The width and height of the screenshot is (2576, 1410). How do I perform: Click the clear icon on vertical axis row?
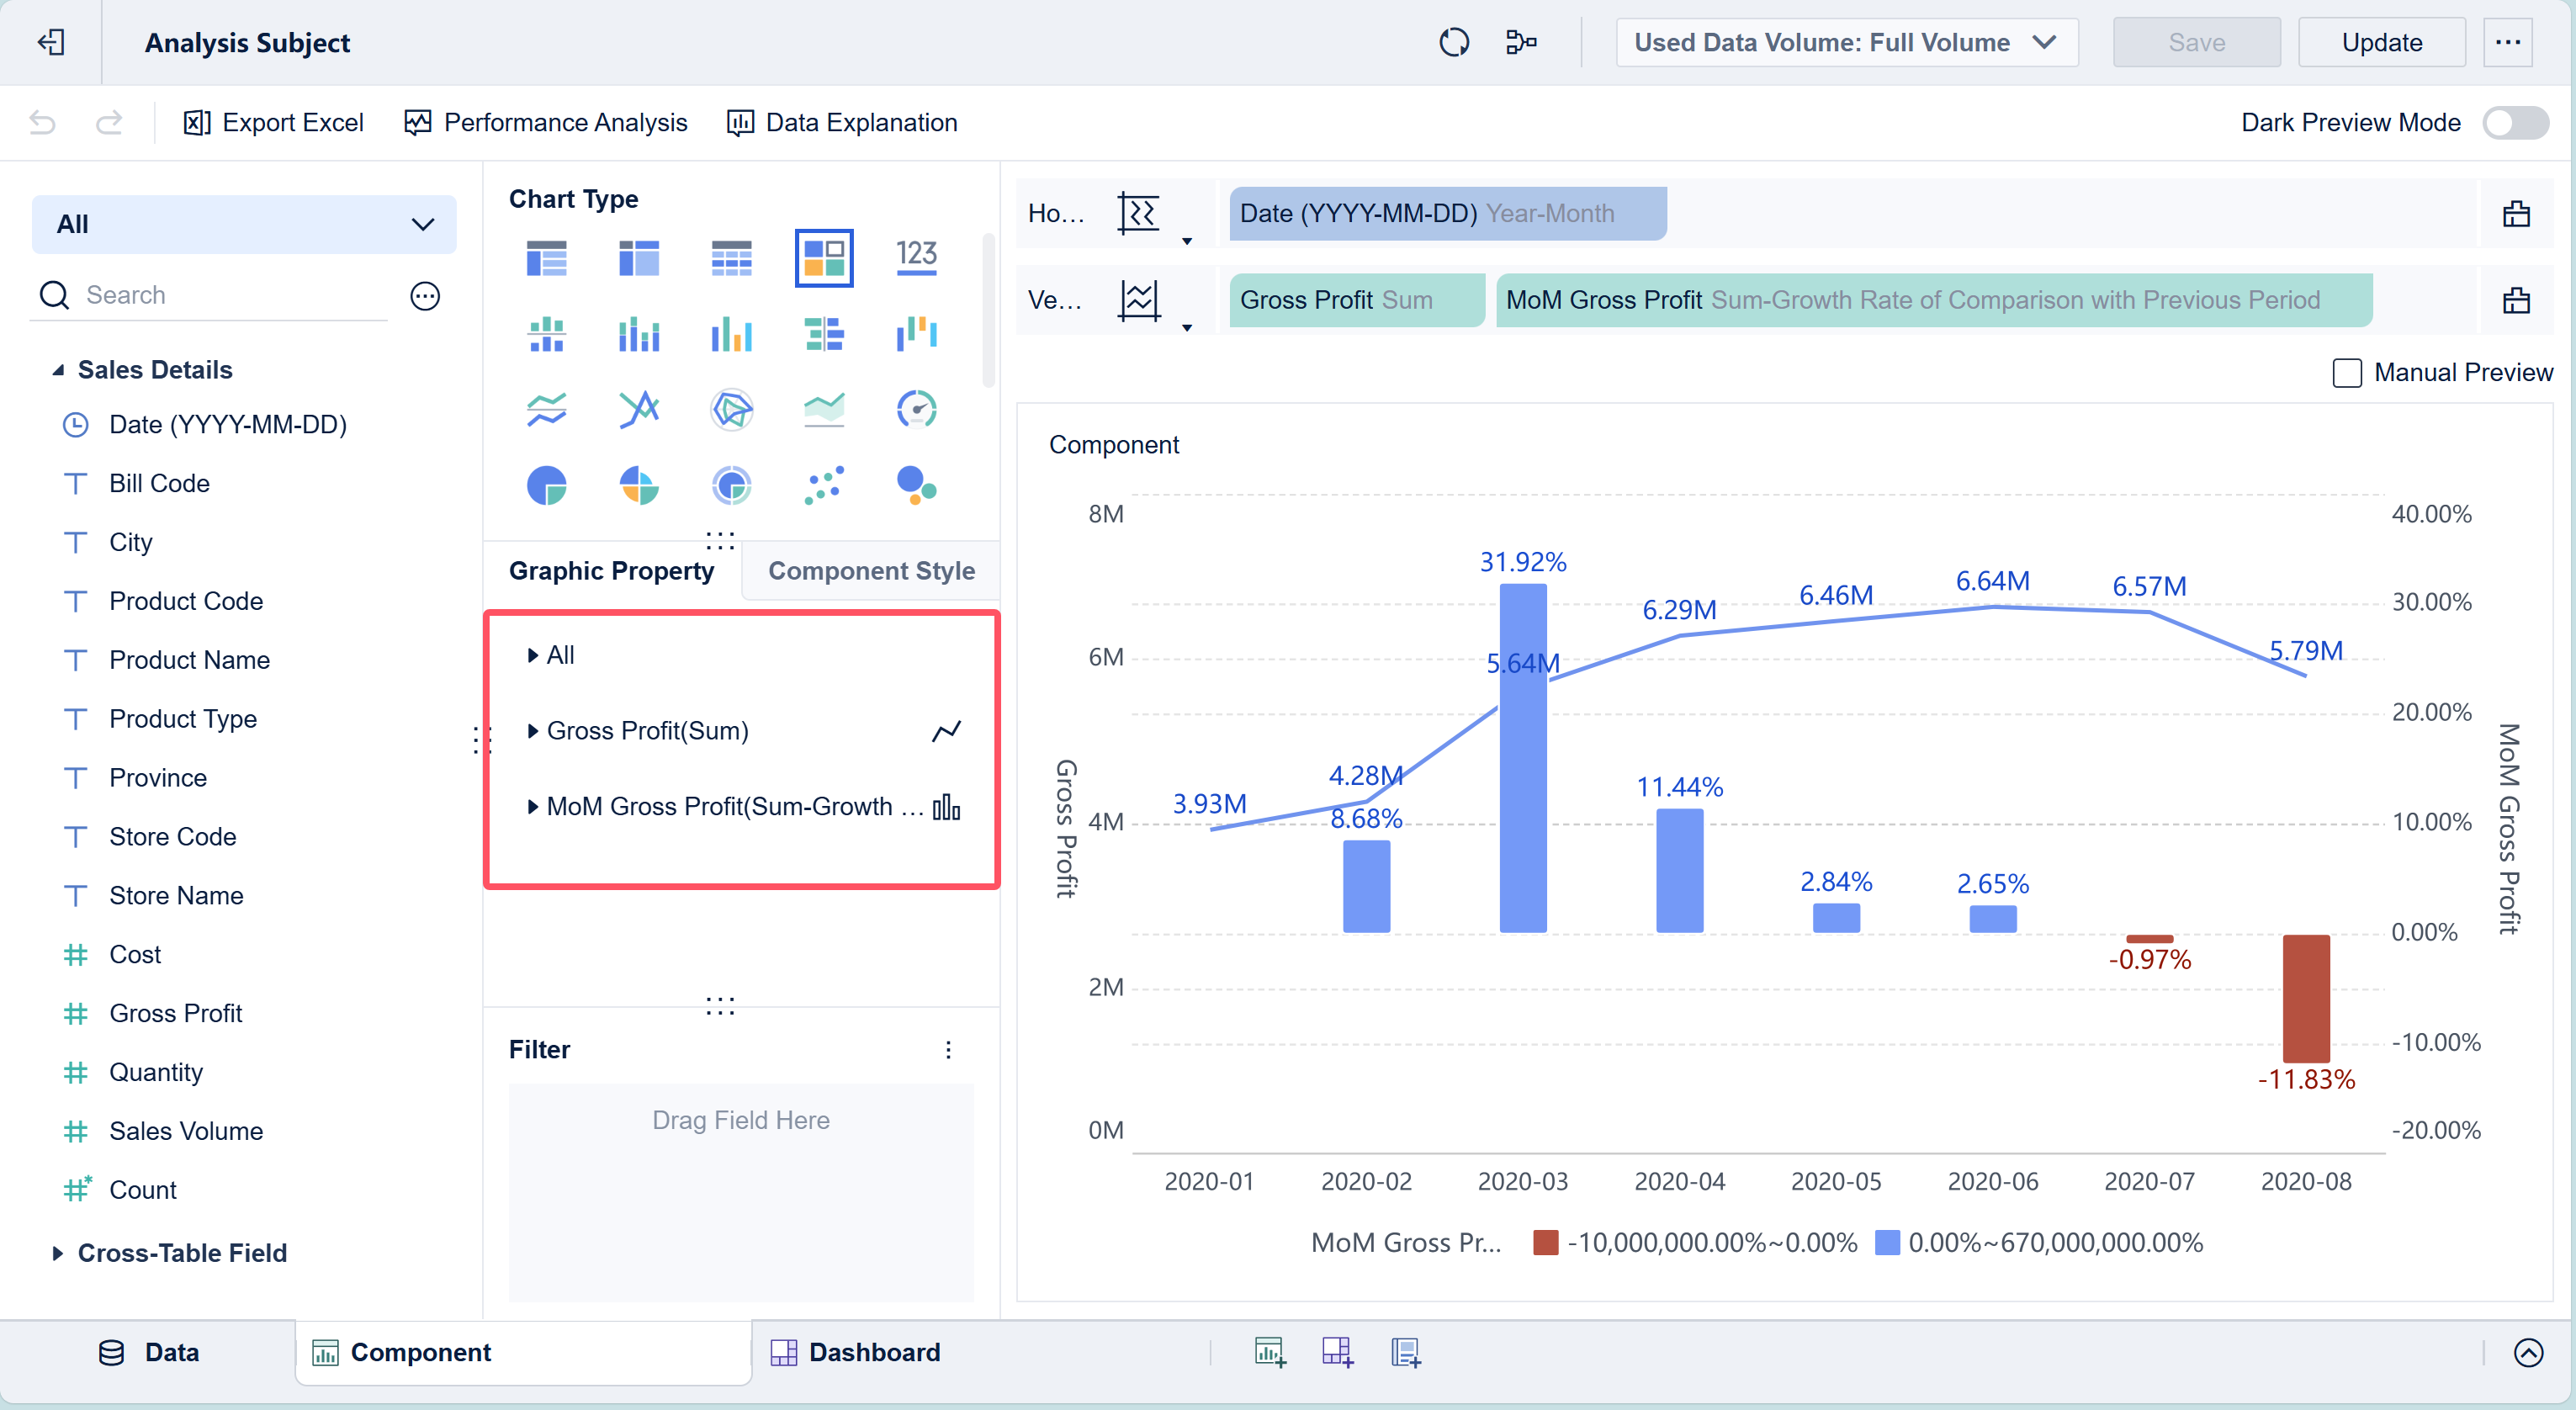pyautogui.click(x=2516, y=301)
